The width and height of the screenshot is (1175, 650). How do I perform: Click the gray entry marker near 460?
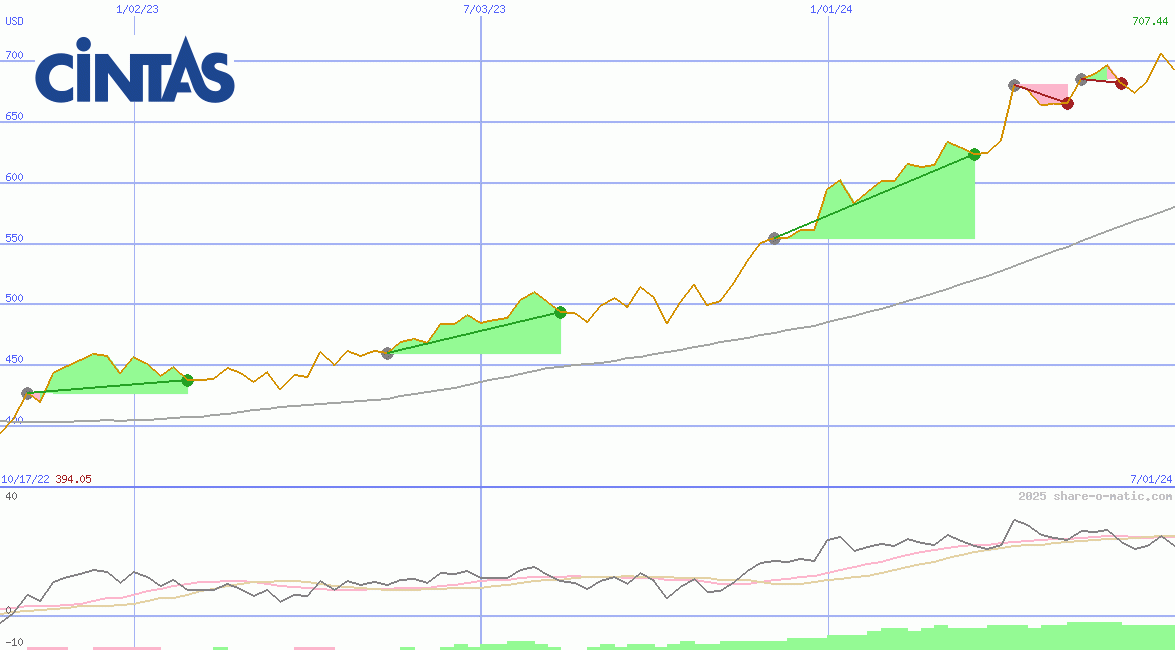pos(387,353)
